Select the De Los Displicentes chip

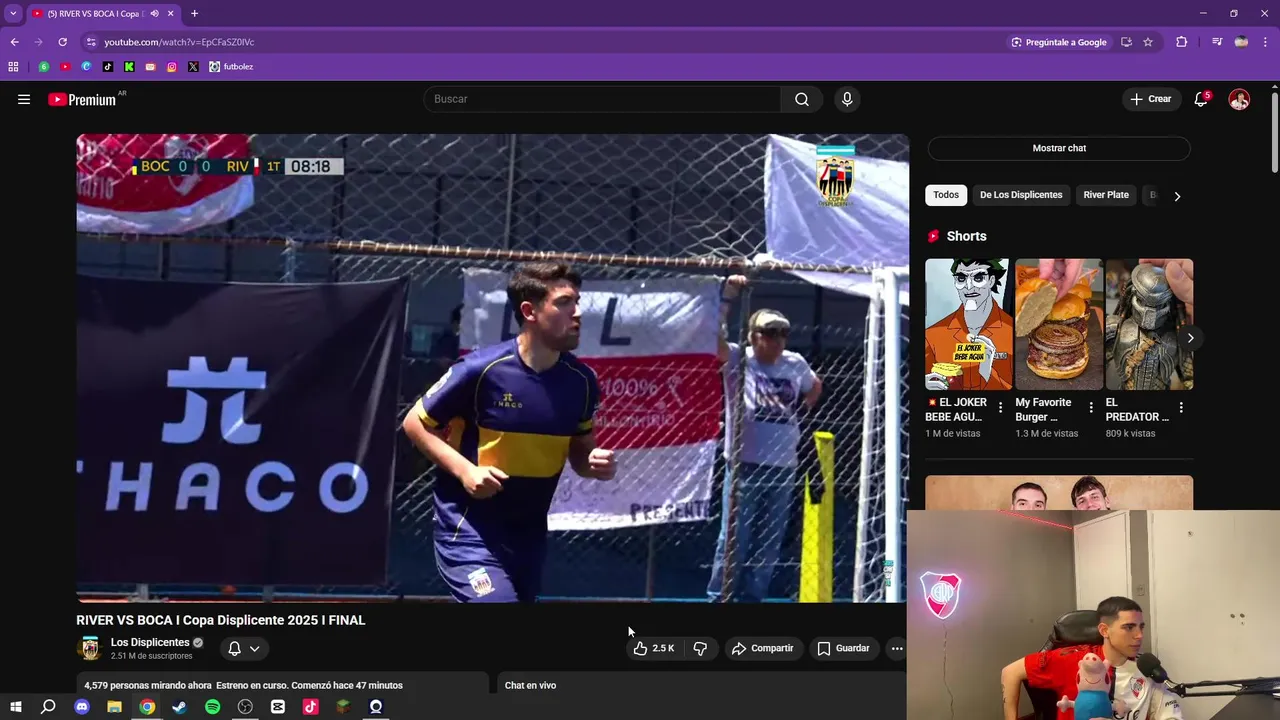click(x=1021, y=195)
